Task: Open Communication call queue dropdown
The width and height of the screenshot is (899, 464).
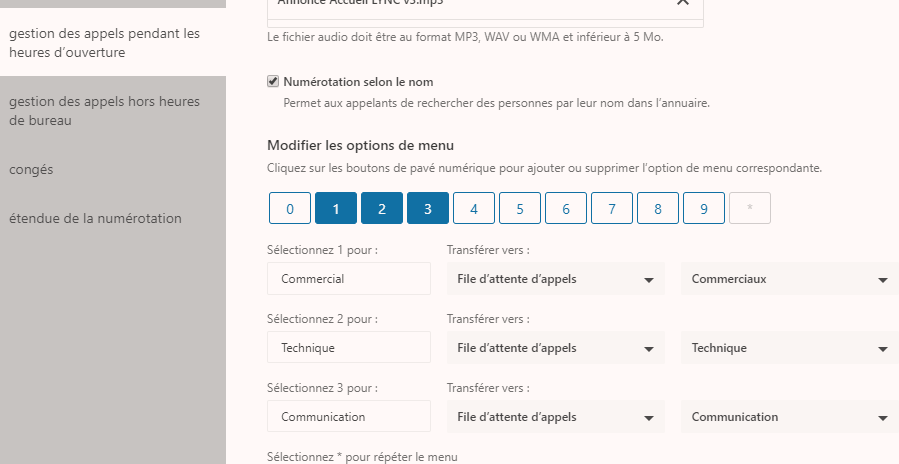Action: [x=789, y=416]
